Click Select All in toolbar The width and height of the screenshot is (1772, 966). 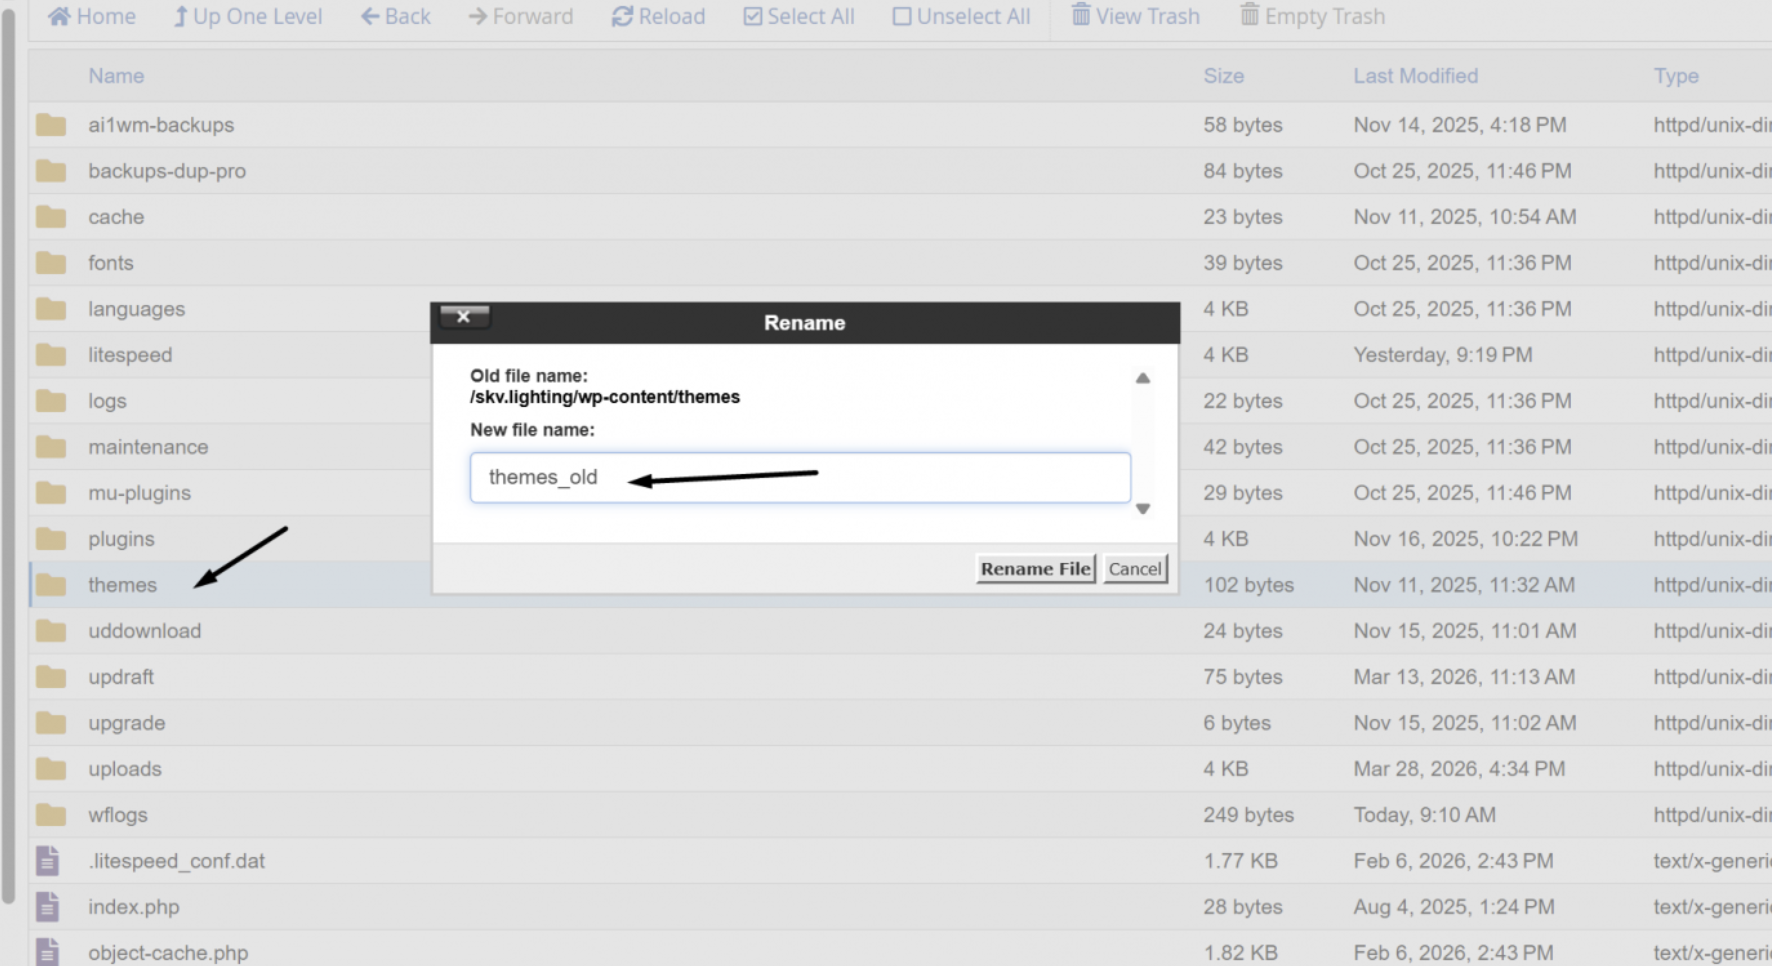pyautogui.click(x=799, y=16)
